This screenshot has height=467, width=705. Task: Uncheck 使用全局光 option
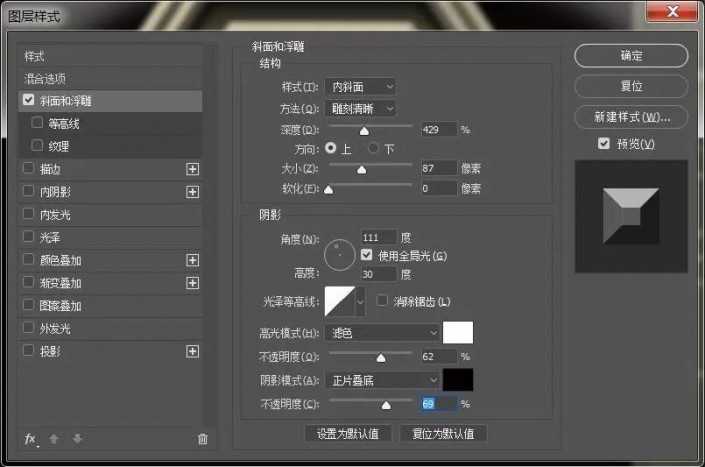[x=366, y=256]
